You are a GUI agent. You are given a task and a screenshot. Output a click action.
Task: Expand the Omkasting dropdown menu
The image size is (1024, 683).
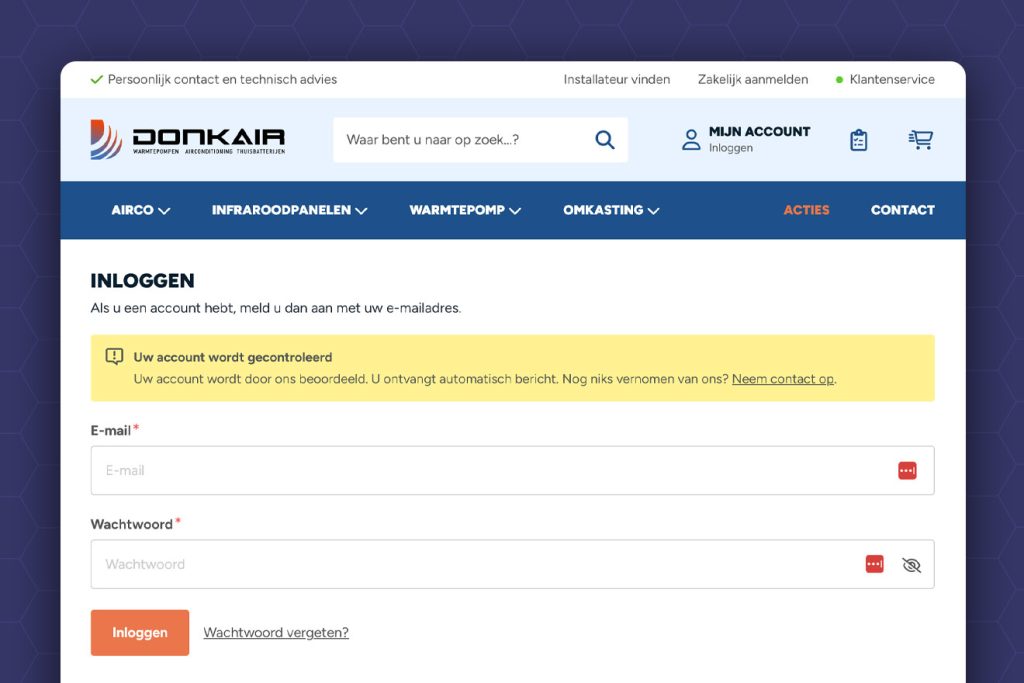tap(611, 210)
